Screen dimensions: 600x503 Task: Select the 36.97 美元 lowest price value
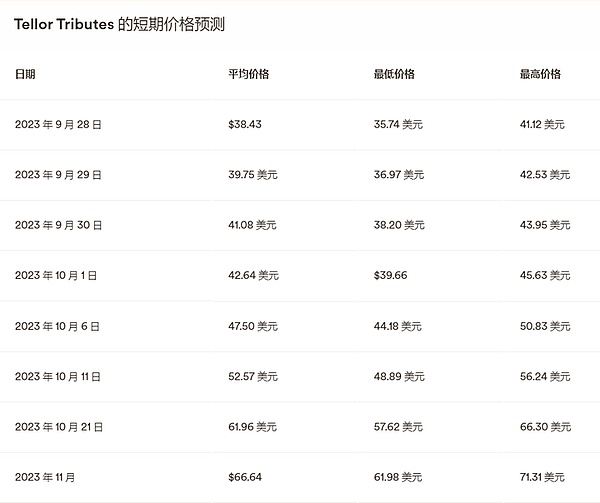[x=398, y=174]
